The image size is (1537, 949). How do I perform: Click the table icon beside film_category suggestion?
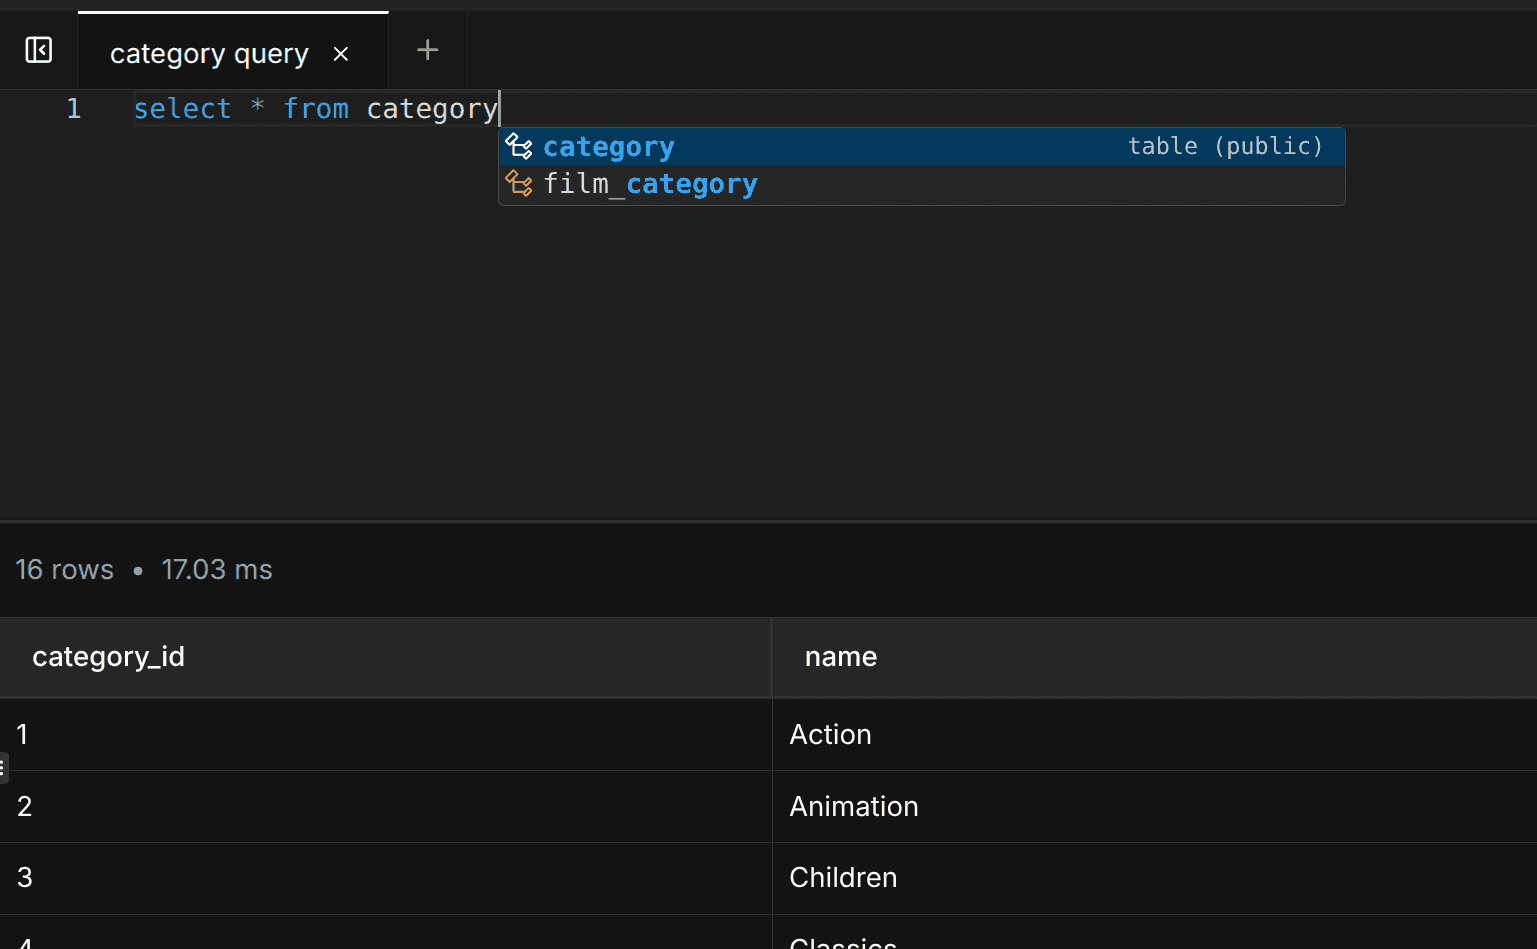click(519, 184)
